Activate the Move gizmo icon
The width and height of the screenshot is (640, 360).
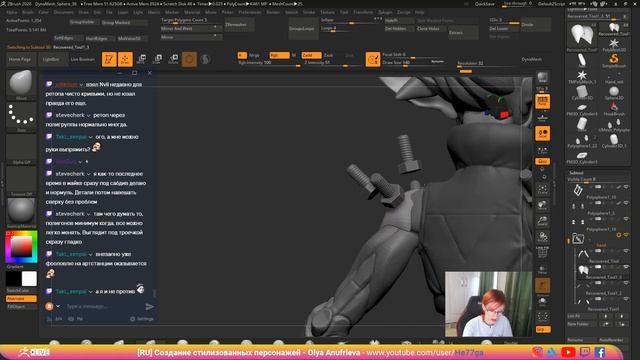(x=141, y=59)
